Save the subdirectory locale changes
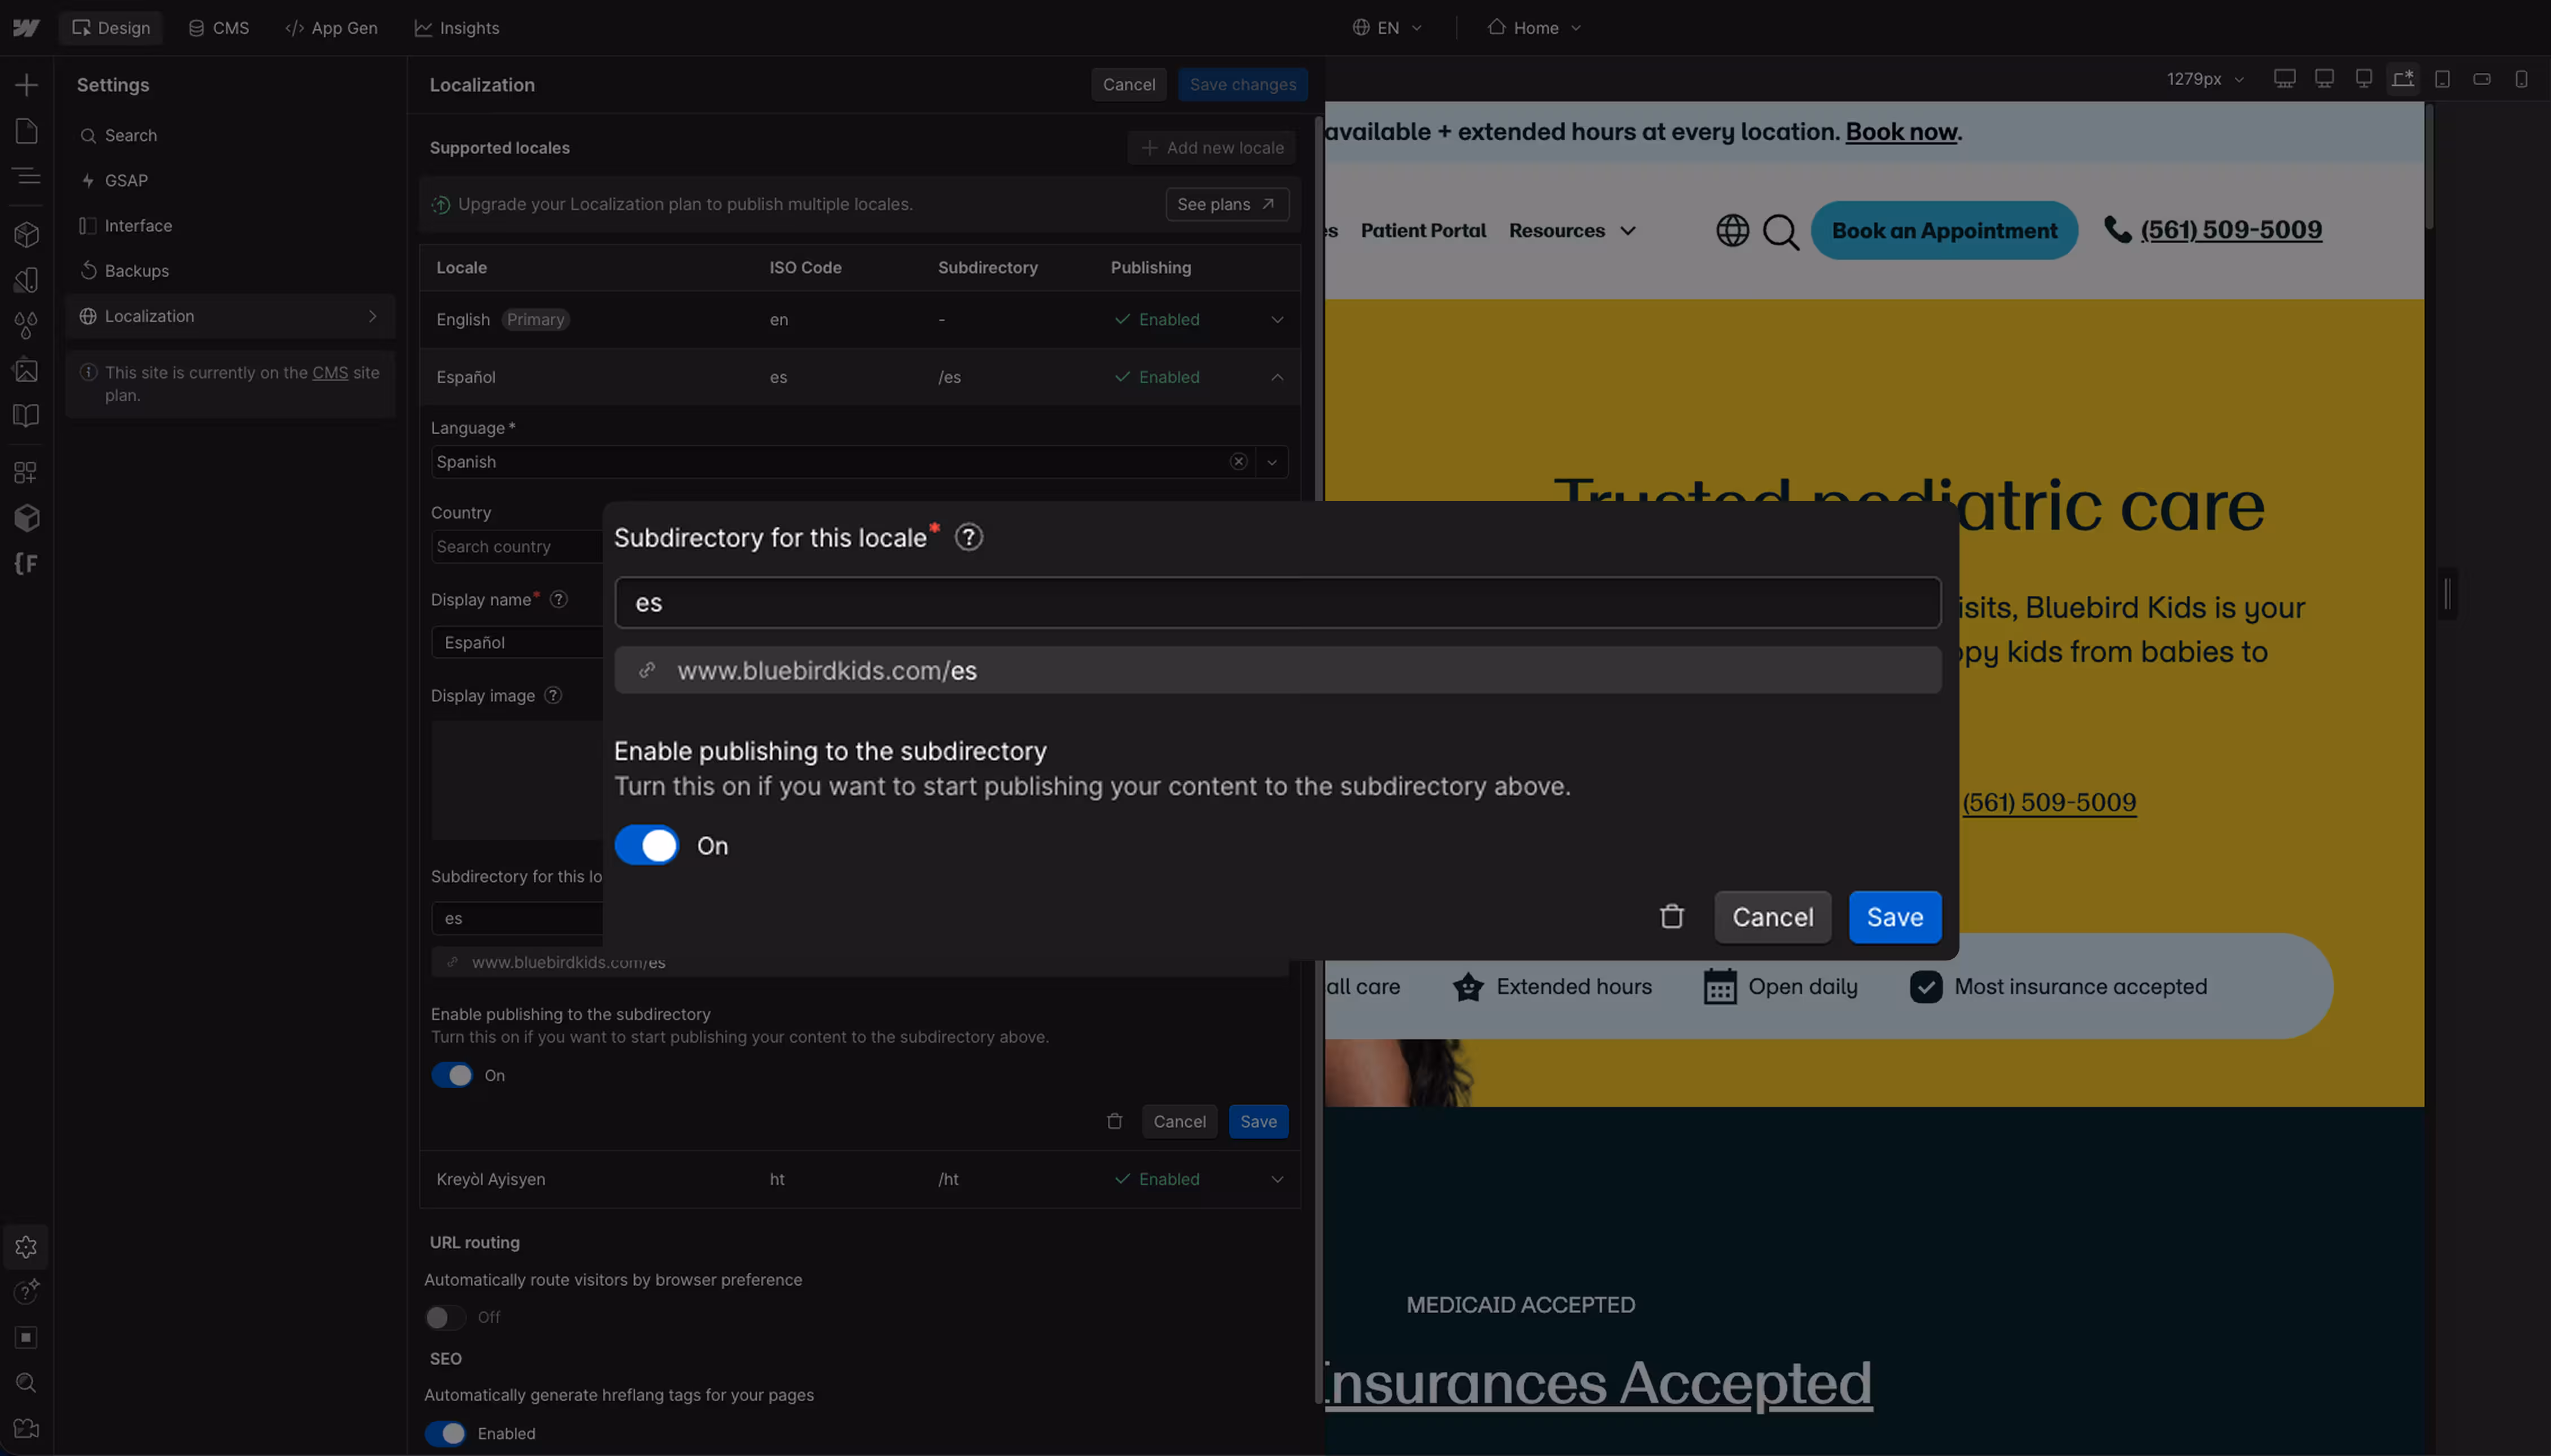This screenshot has height=1456, width=2551. pyautogui.click(x=1894, y=916)
